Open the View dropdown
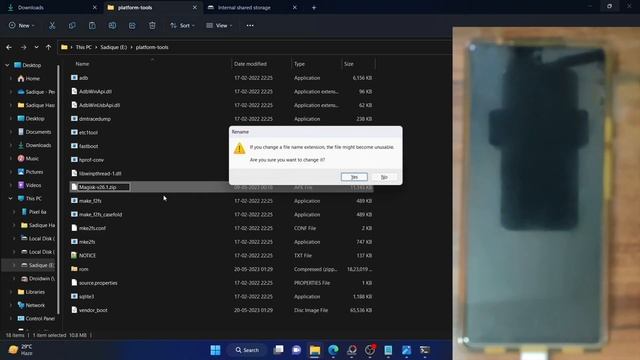Viewport: 640px width, 360px height. pyautogui.click(x=219, y=25)
